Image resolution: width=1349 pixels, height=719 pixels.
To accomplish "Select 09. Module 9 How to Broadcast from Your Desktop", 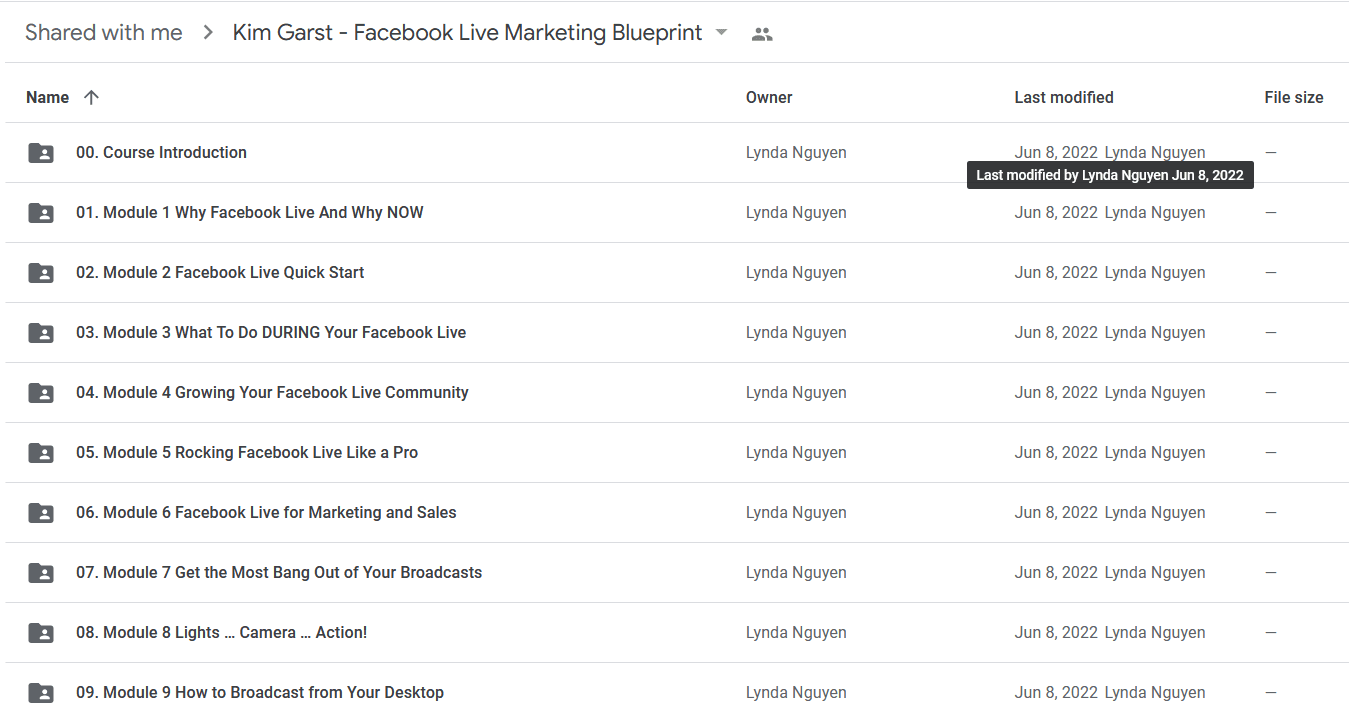I will coord(260,692).
